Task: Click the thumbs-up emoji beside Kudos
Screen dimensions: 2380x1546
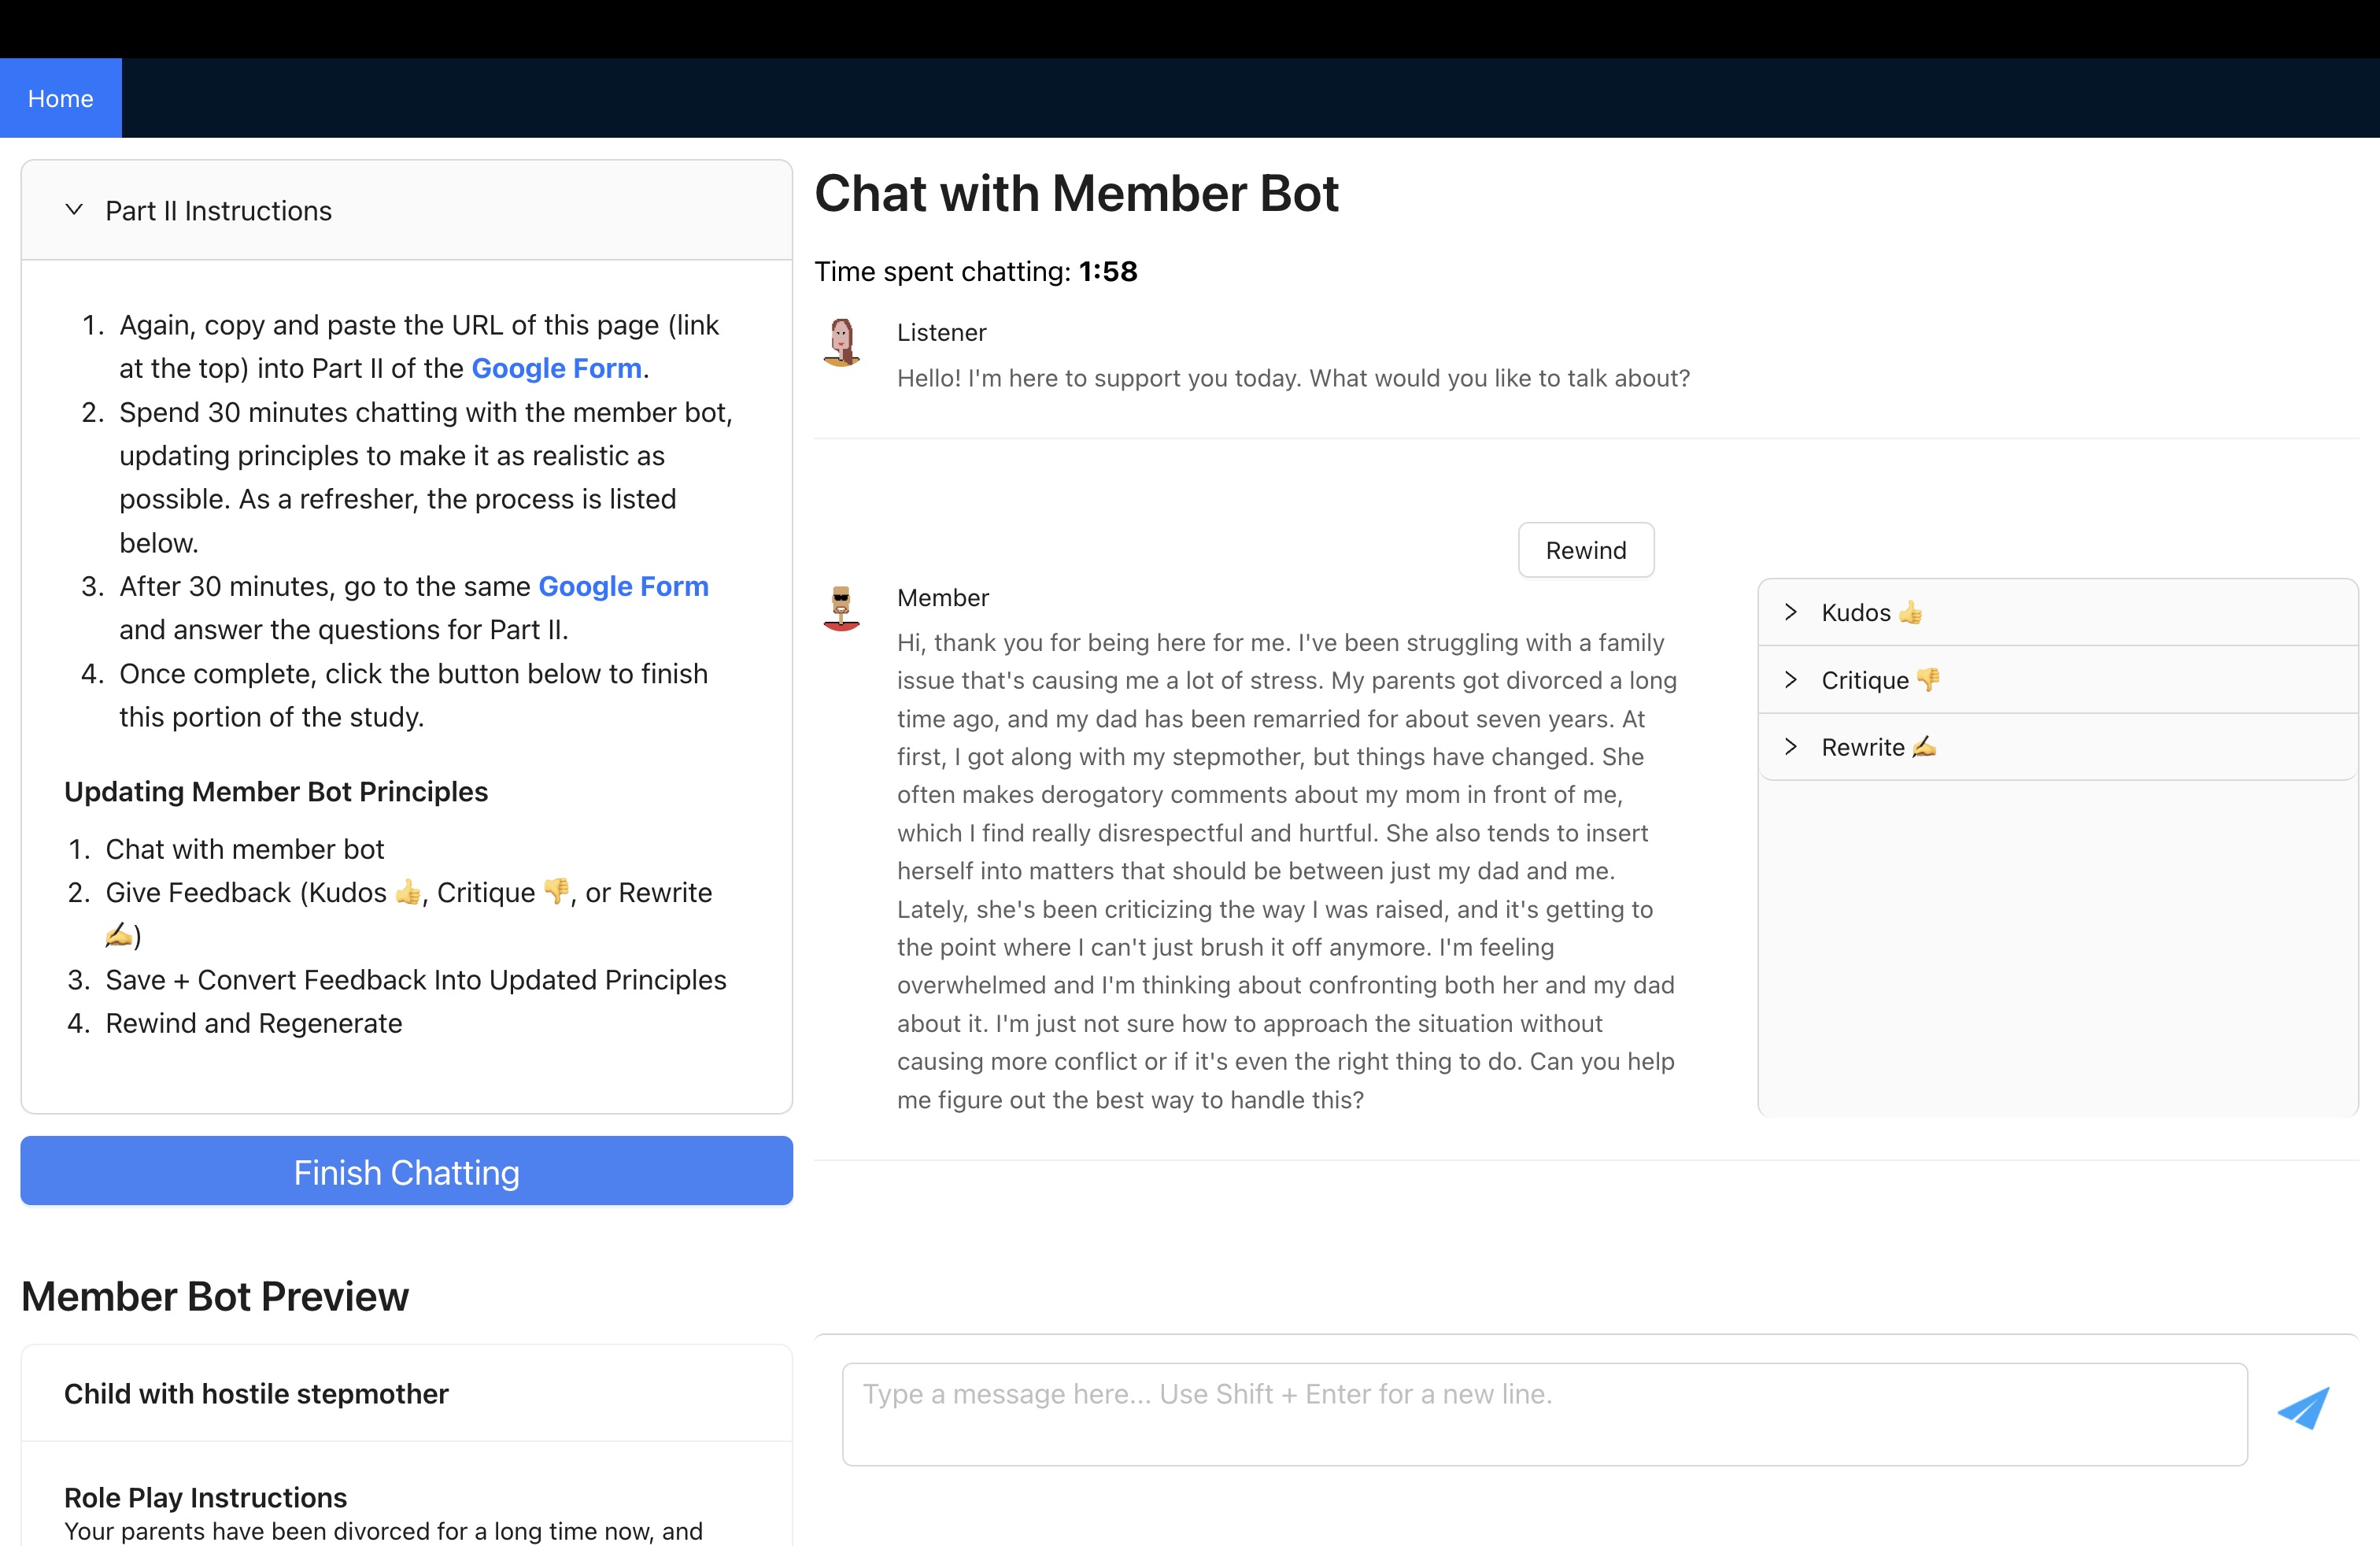Action: [1910, 613]
